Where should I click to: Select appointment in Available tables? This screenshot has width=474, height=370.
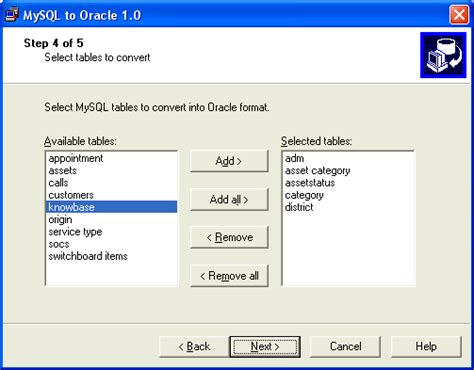(x=111, y=158)
